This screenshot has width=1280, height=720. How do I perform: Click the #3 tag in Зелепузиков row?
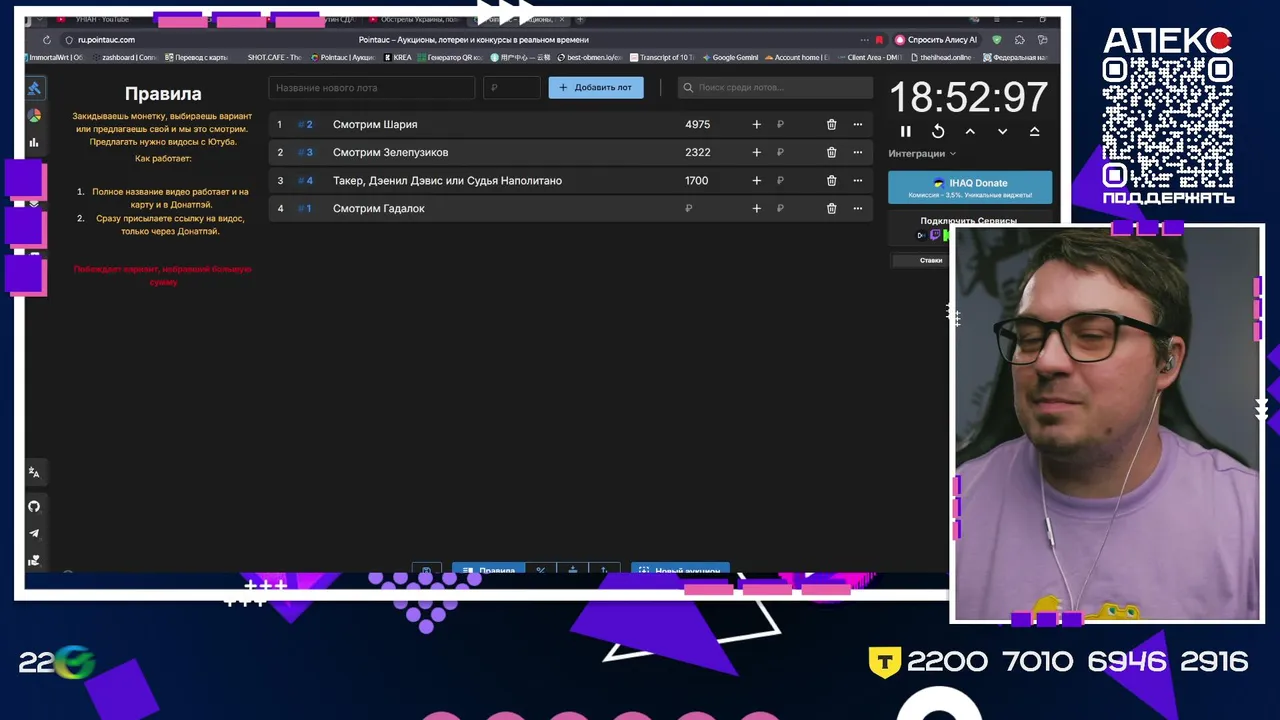point(306,153)
